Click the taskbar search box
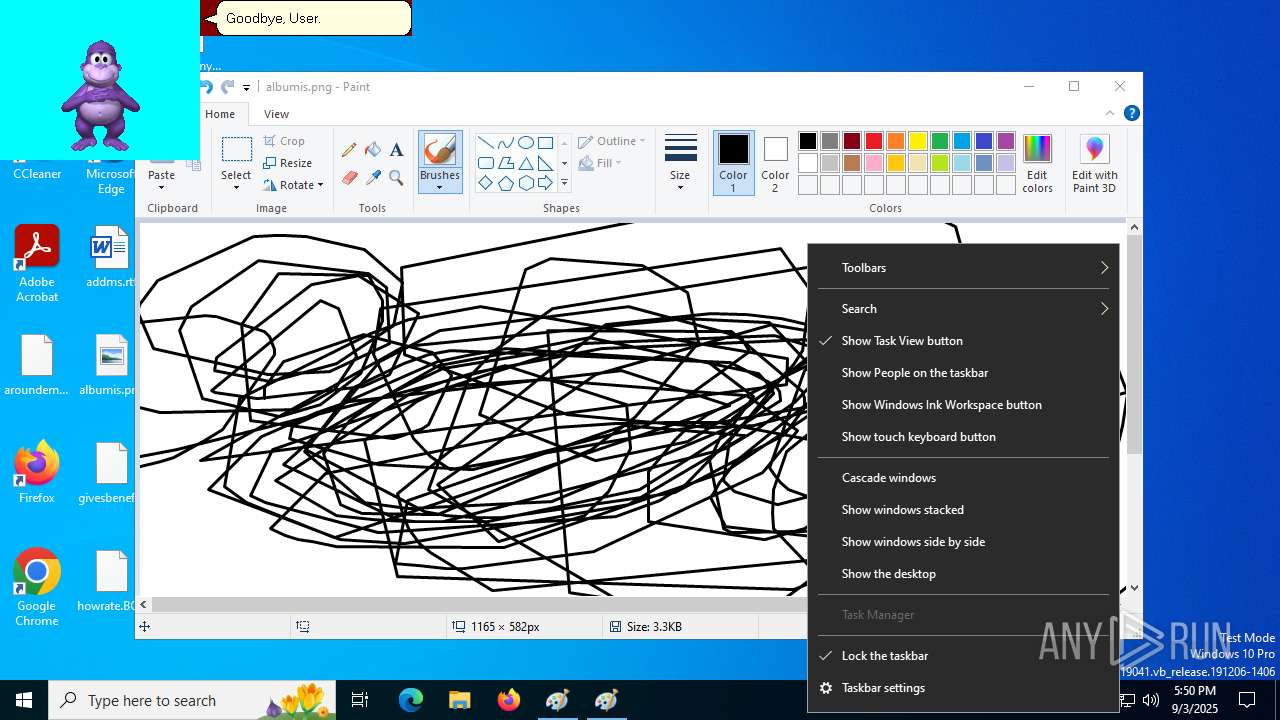Screen dimensions: 1280x720 [192, 700]
